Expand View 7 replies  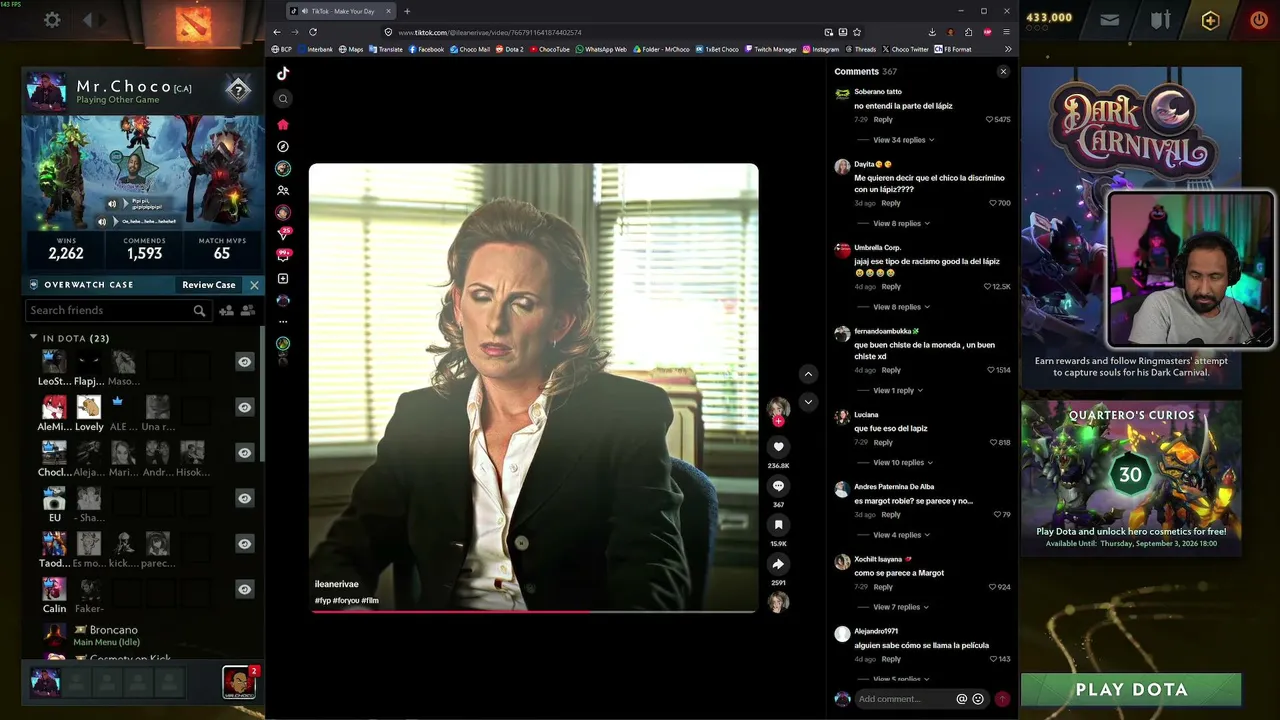[900, 607]
